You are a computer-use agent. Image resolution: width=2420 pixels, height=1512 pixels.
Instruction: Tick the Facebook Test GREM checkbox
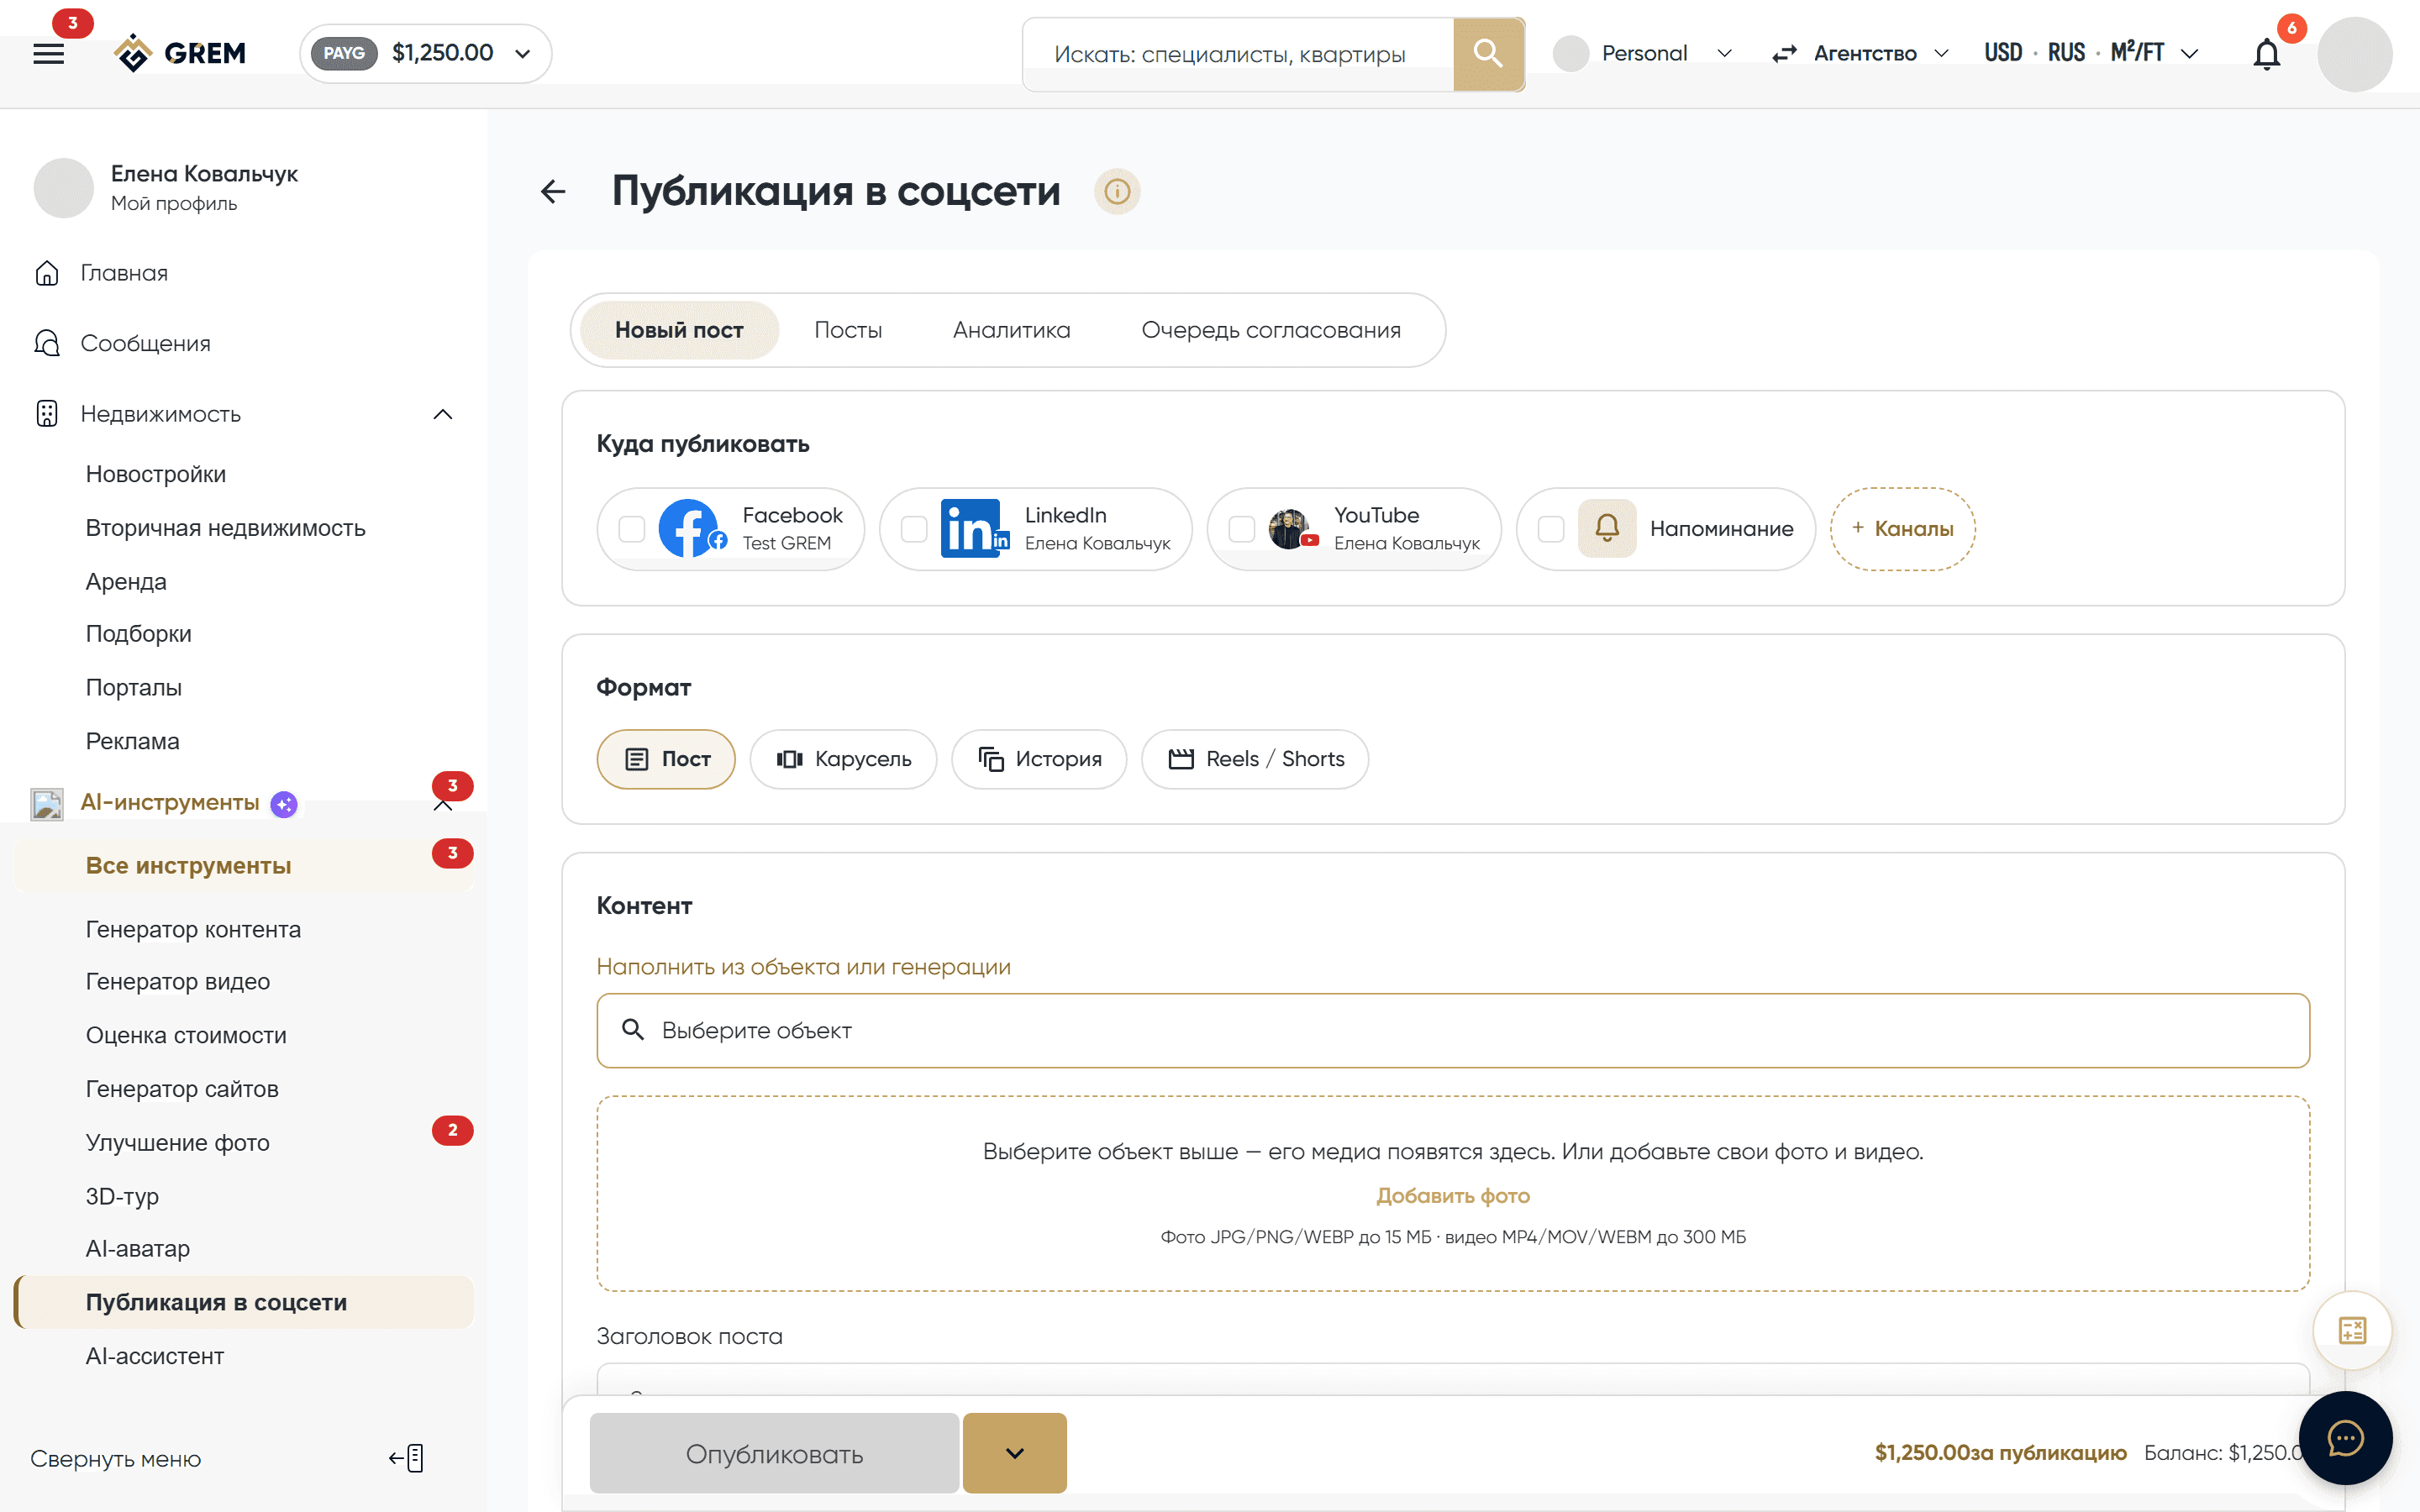pos(632,529)
